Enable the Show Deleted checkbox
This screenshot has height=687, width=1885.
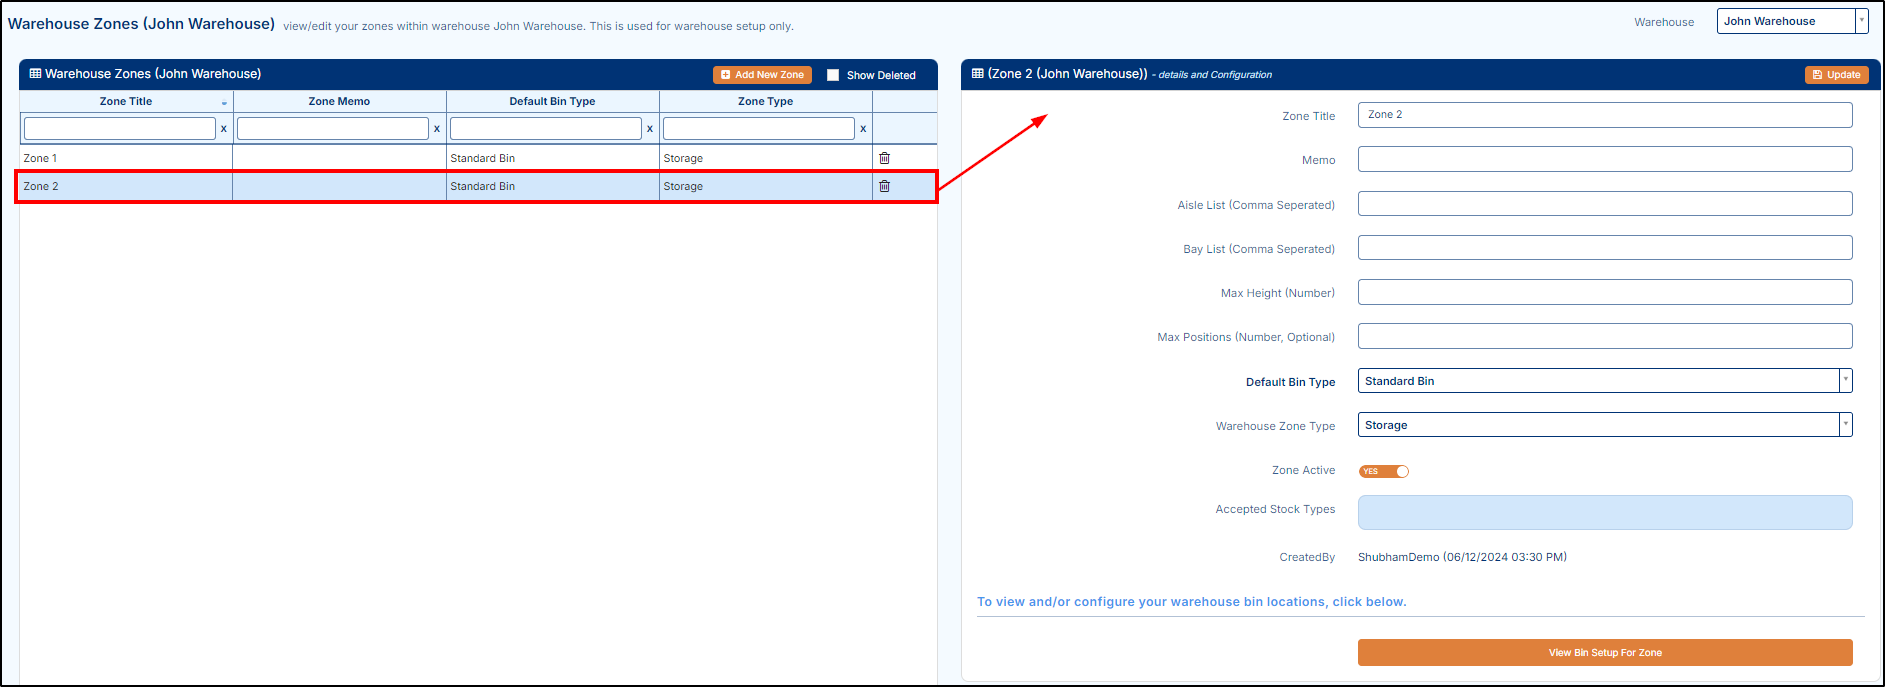pyautogui.click(x=833, y=75)
